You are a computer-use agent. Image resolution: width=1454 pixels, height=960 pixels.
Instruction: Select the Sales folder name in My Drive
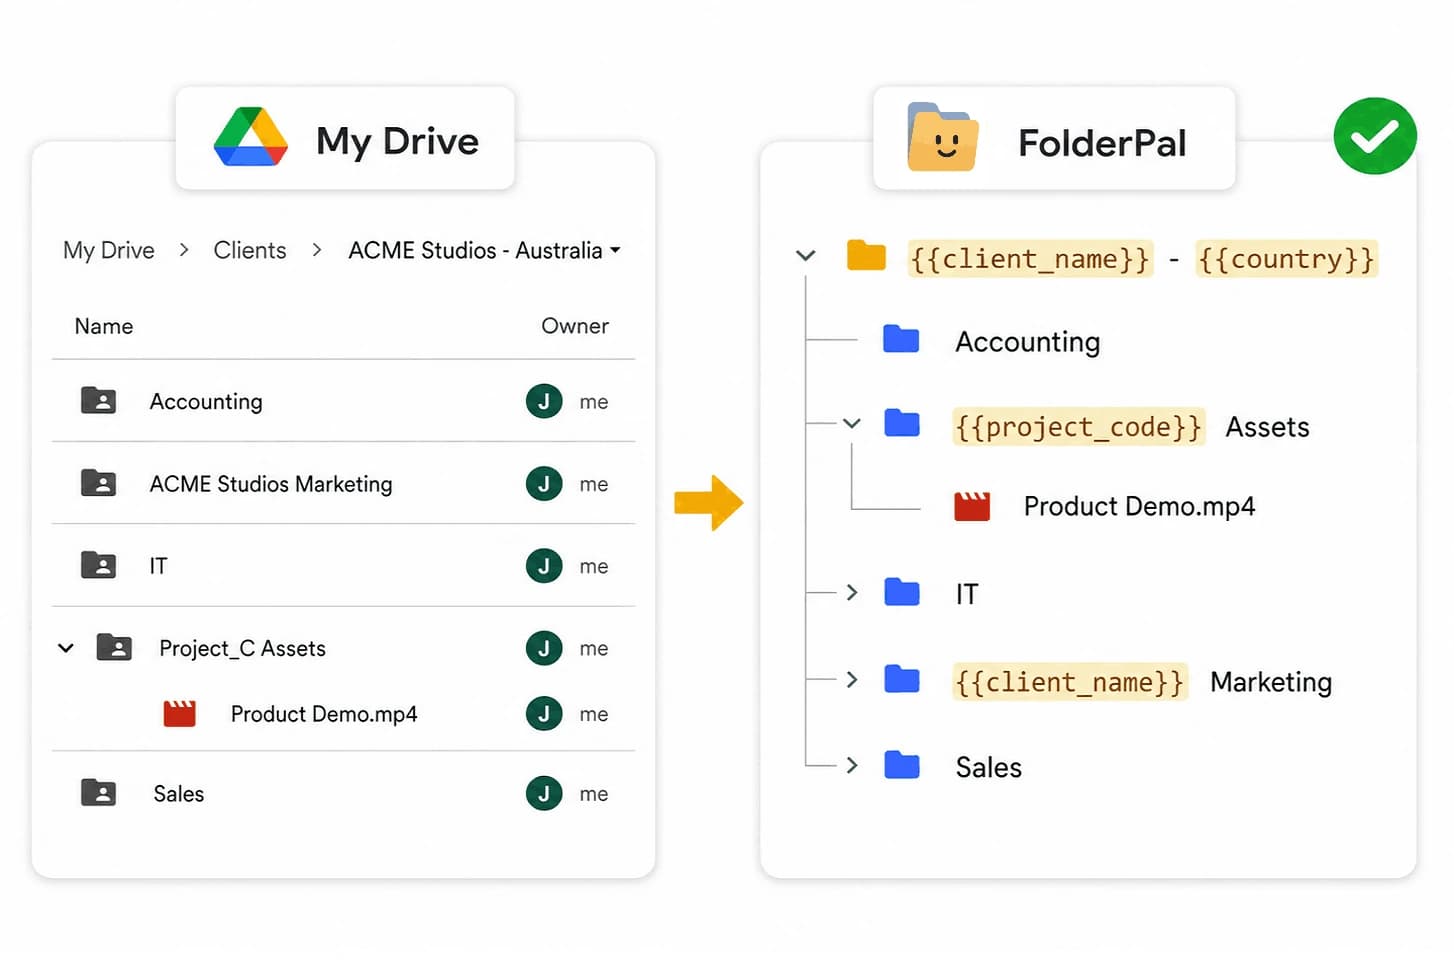(x=179, y=794)
